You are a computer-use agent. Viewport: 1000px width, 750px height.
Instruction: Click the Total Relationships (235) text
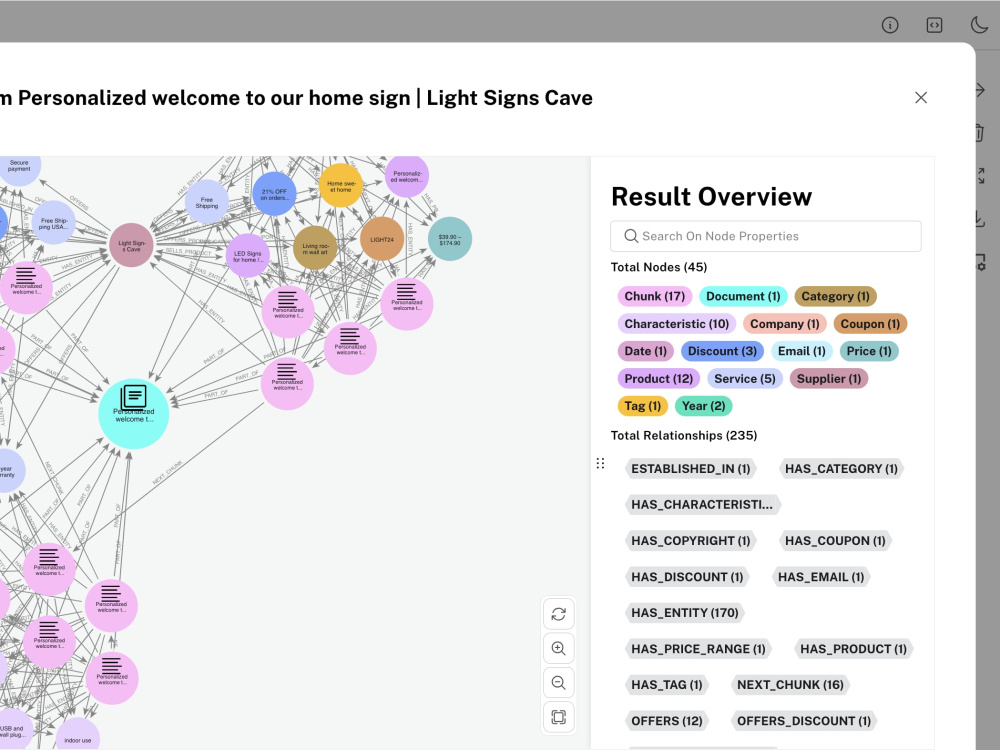pyautogui.click(x=684, y=436)
